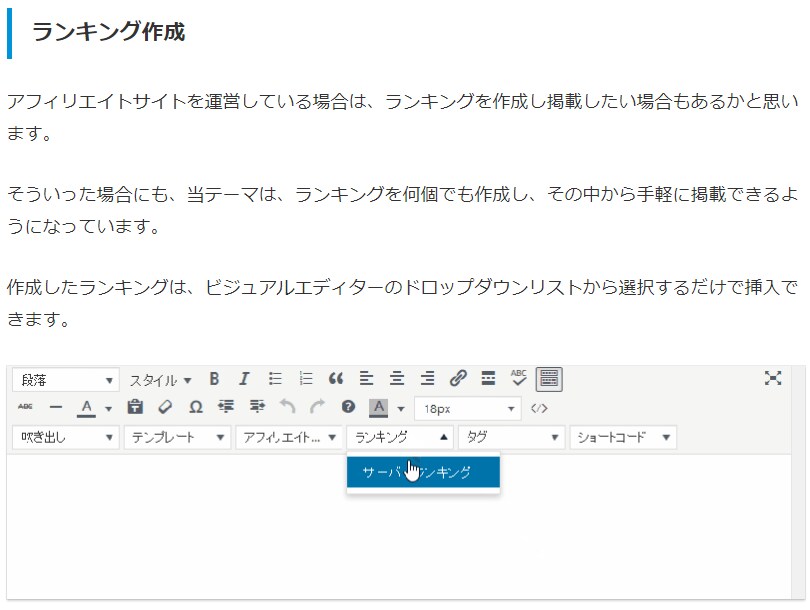The height and width of the screenshot is (610, 810).
Task: Apply the text background color
Action: click(x=378, y=408)
